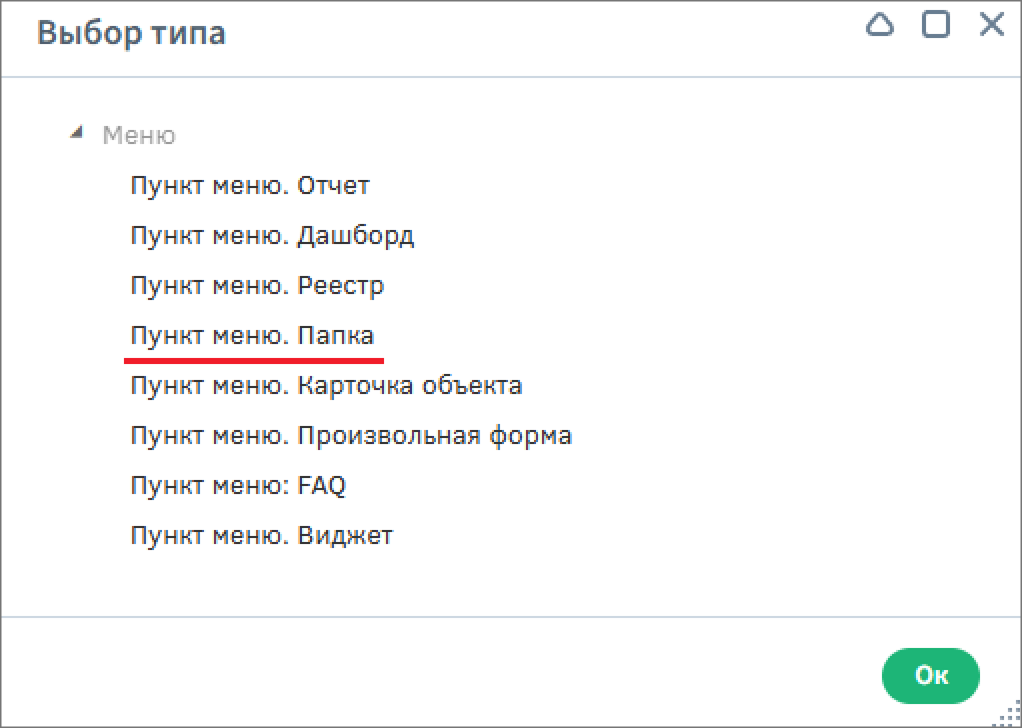
Task: Close the Выбор типа dialog
Action: pos(991,25)
